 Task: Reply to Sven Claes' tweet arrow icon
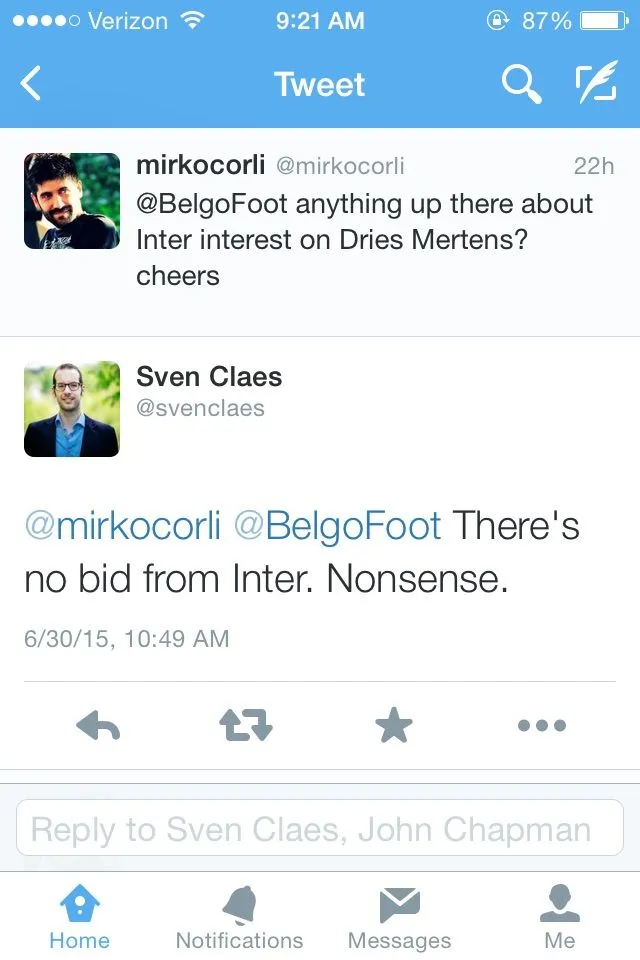point(98,726)
